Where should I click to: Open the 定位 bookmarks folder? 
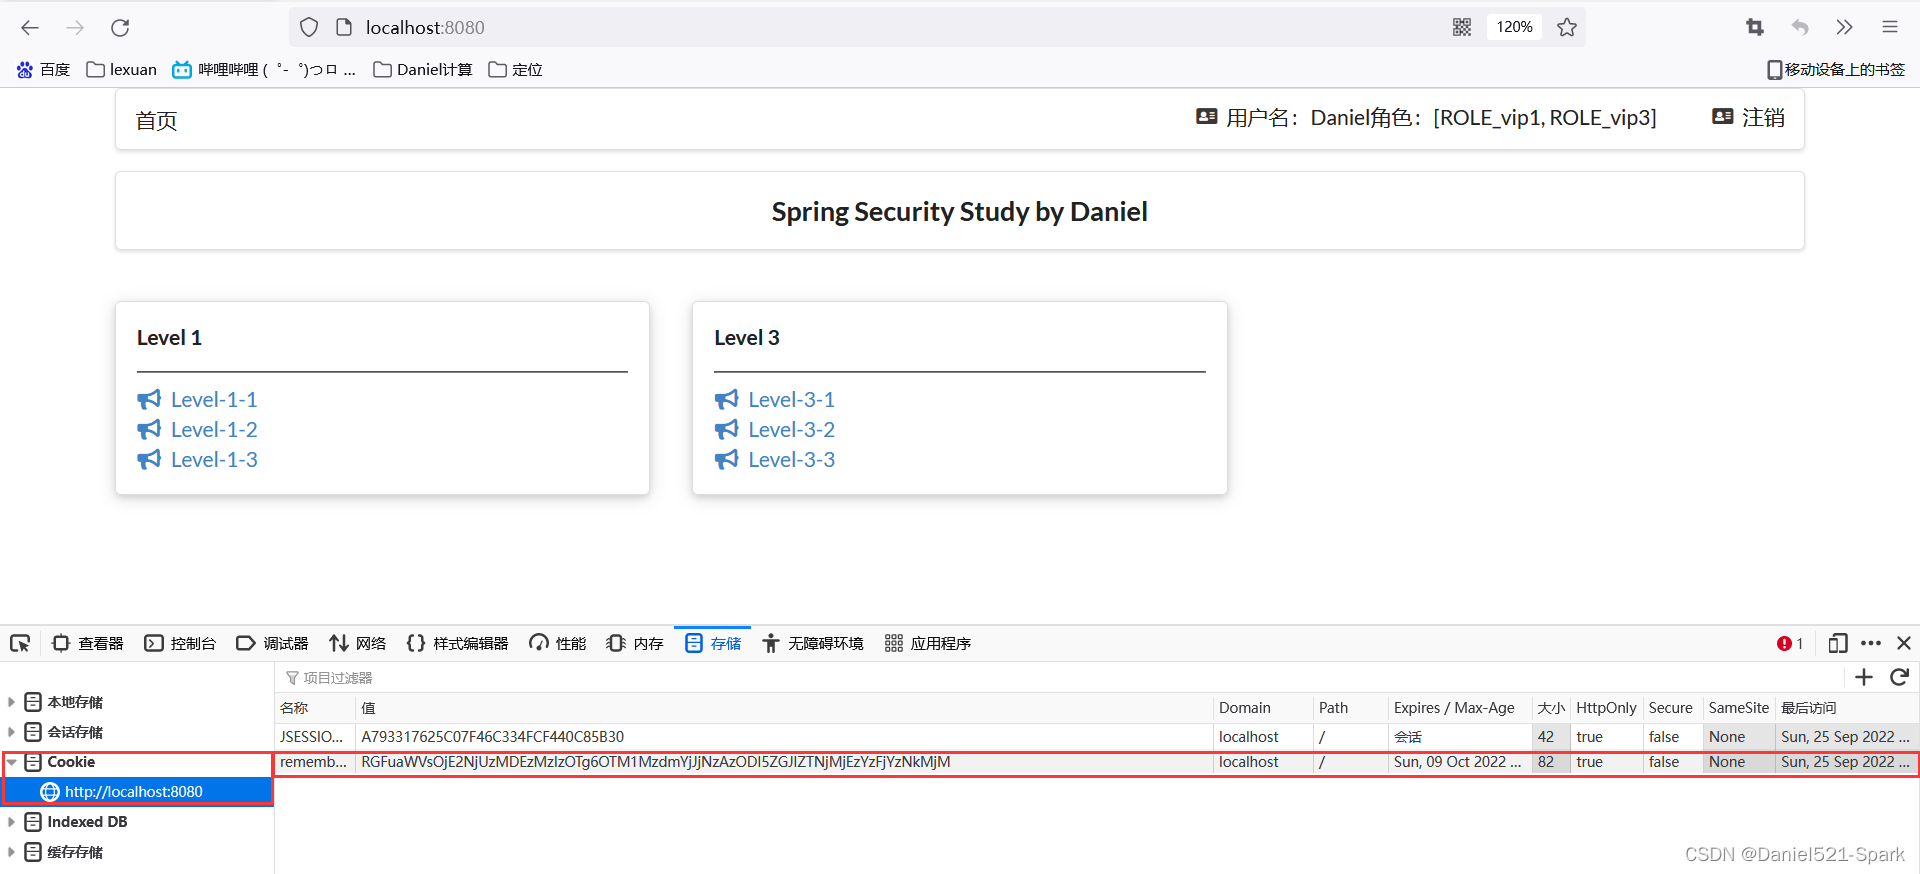pos(516,69)
